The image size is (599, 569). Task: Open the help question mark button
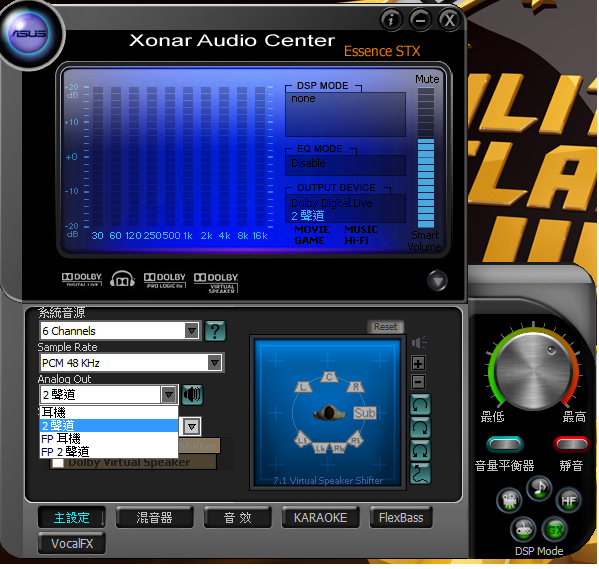215,331
